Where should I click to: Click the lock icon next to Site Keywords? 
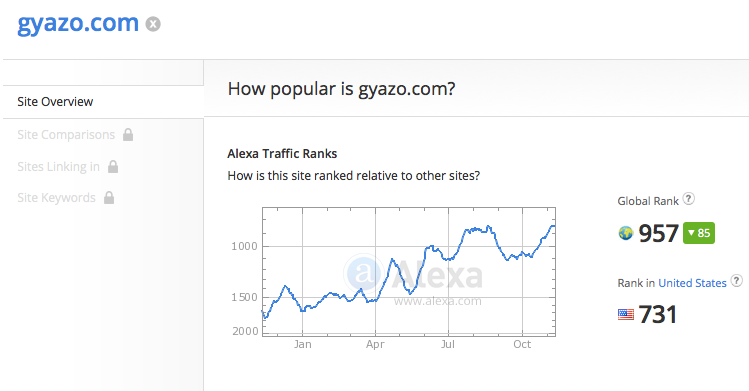point(109,198)
